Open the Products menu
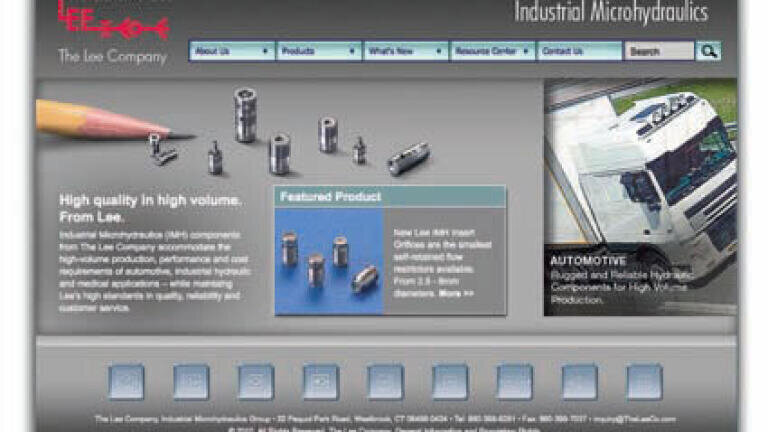Viewport: 768px width, 432px height. pos(319,51)
